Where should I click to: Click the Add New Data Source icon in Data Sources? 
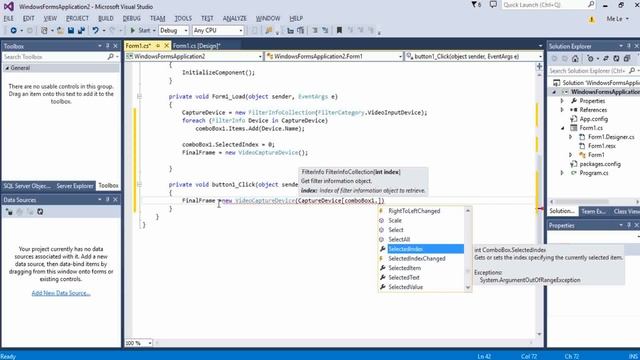[9, 212]
